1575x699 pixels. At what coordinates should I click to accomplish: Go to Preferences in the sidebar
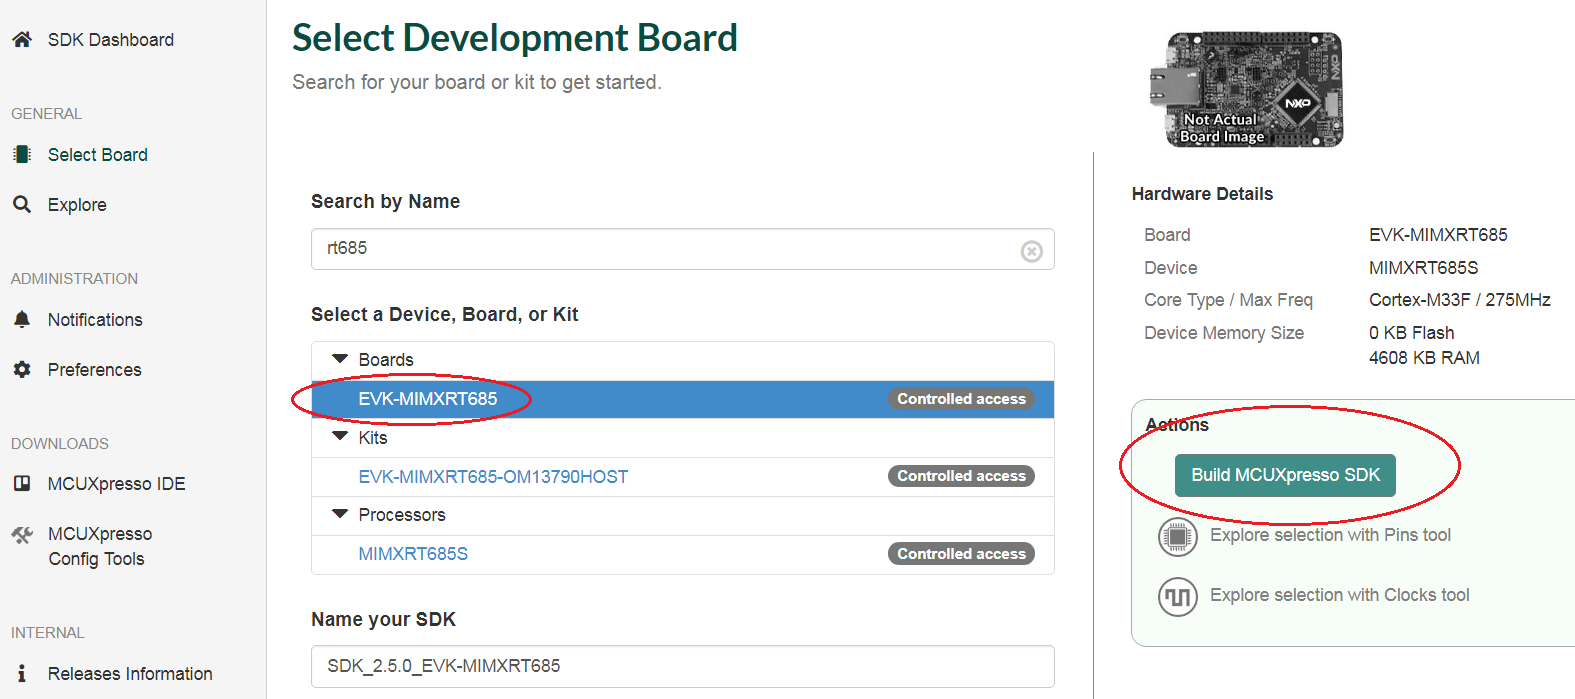click(x=94, y=370)
